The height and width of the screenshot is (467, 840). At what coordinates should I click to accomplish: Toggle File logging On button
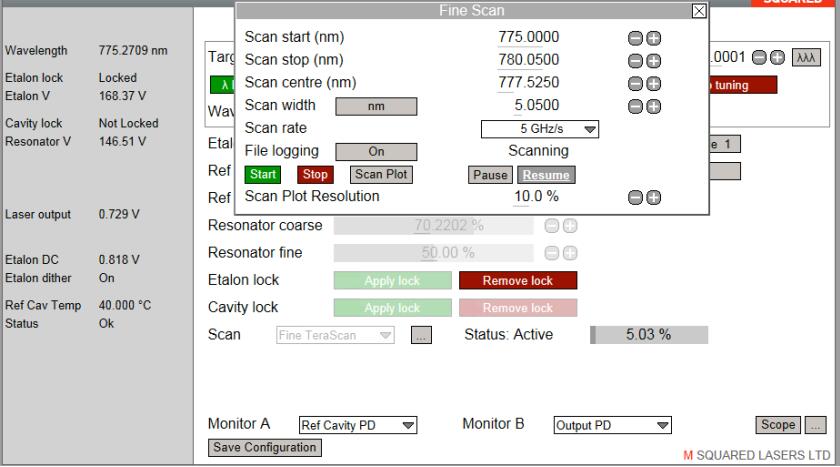coord(375,152)
